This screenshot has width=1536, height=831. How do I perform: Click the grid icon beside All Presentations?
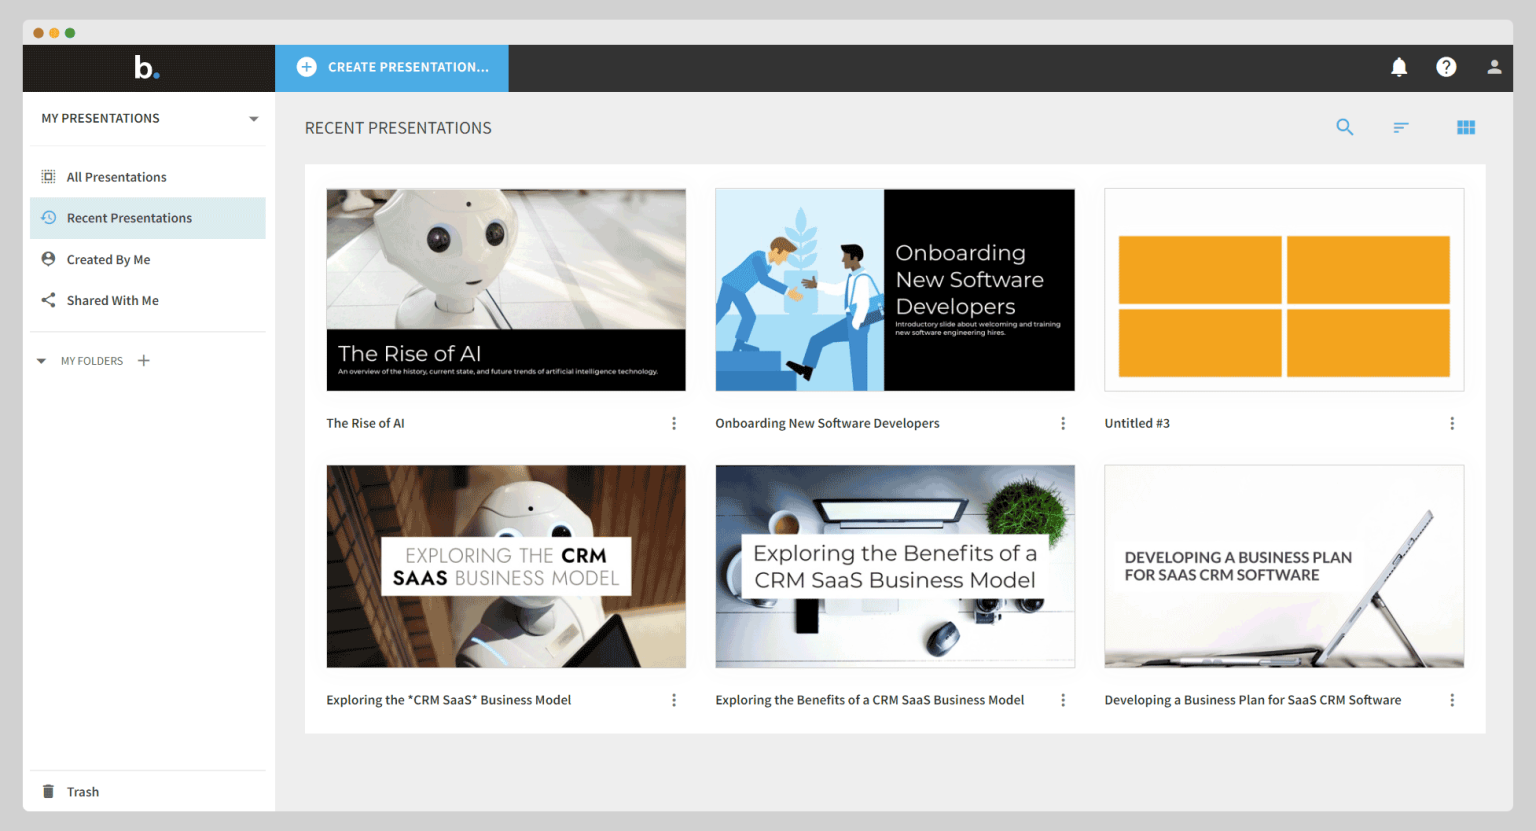point(48,176)
